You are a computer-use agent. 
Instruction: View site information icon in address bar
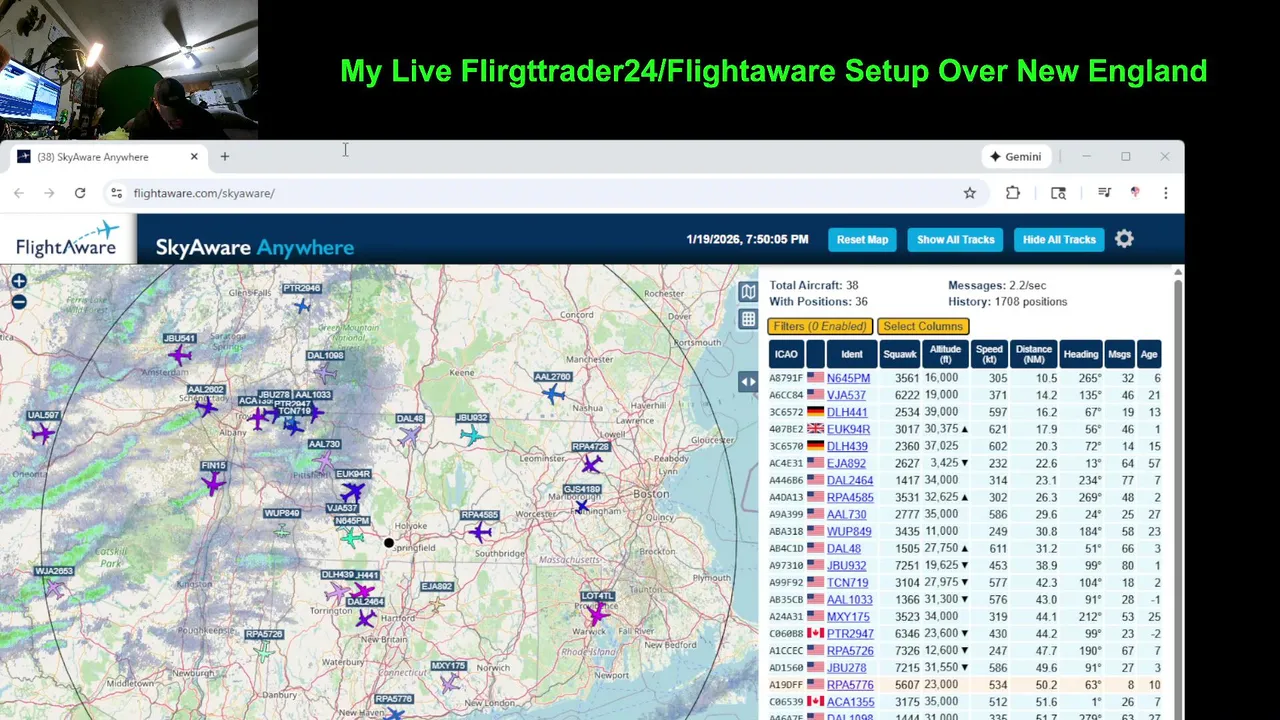pyautogui.click(x=116, y=193)
